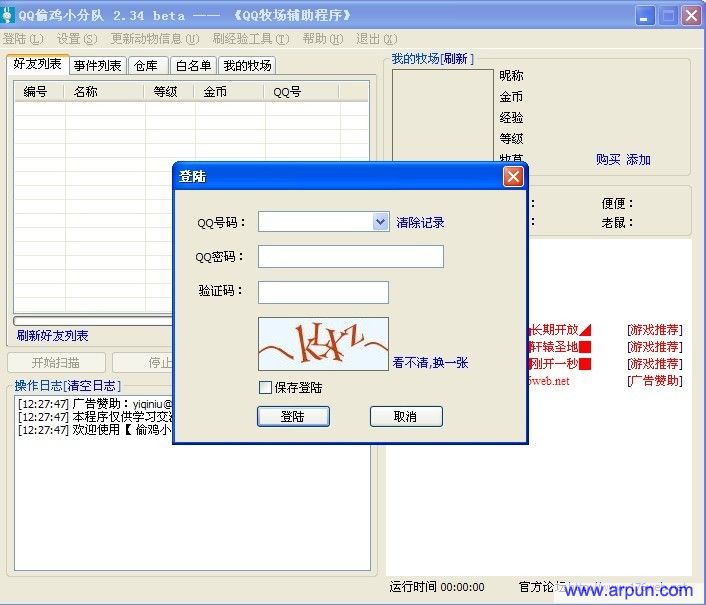Click the QQ密码 password field
706x605 pixels.
[x=351, y=257]
